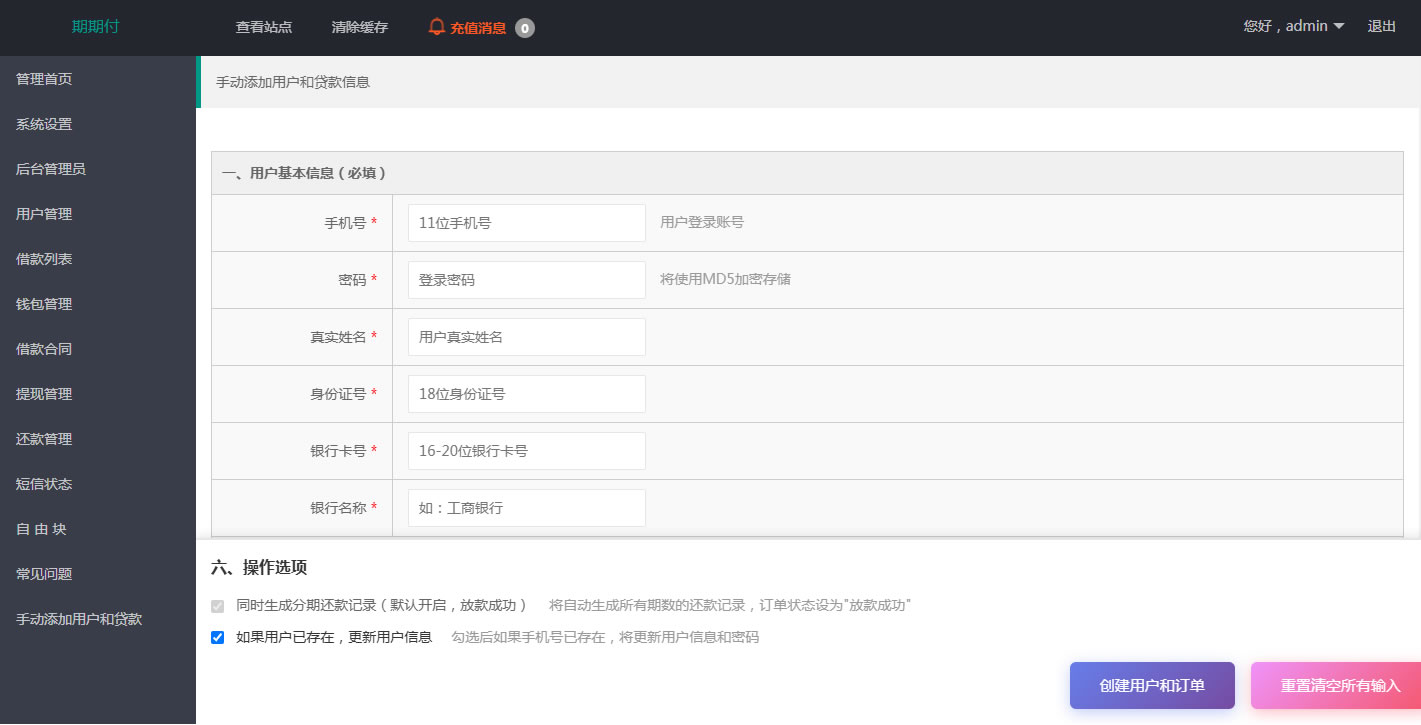Open the admin user dropdown arrow

click(x=1339, y=27)
